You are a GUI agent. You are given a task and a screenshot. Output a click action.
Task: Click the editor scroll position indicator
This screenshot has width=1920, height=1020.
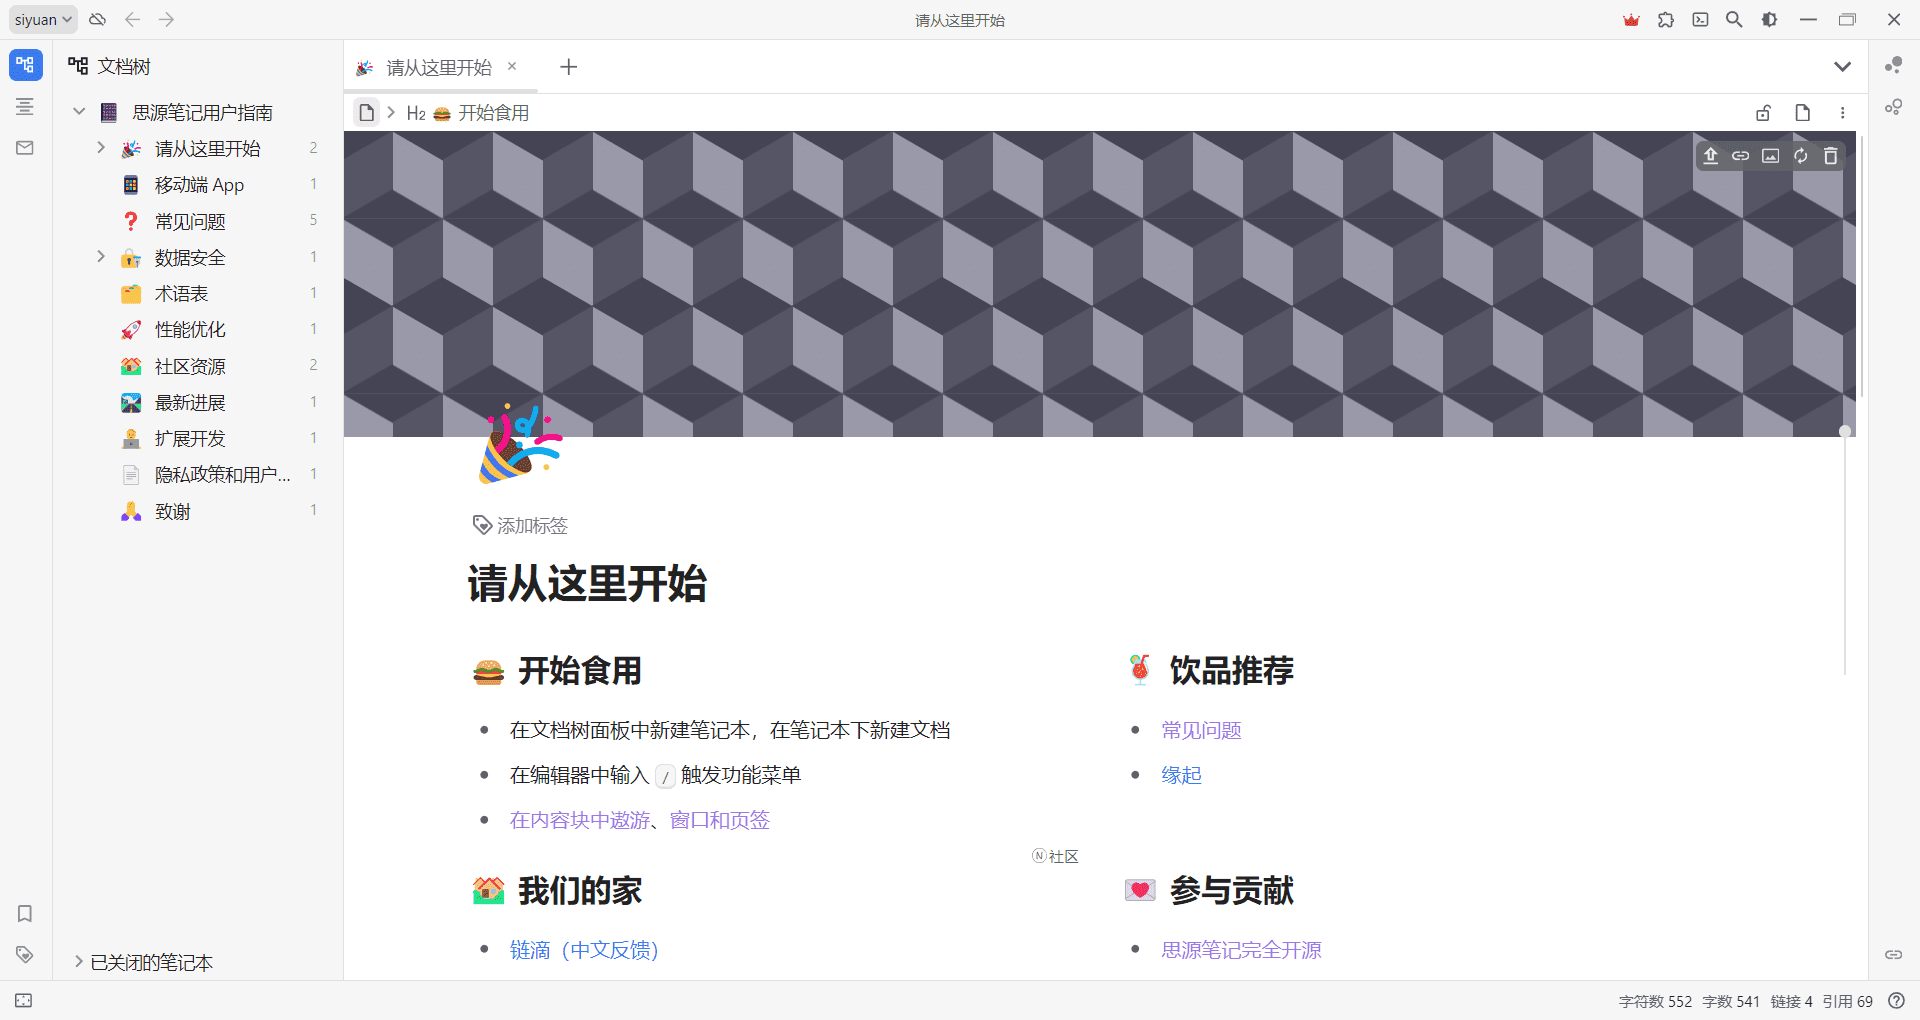[x=1845, y=432]
